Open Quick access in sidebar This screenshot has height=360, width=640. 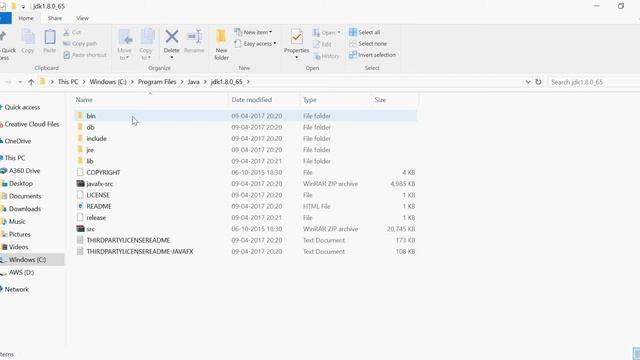tap(22, 107)
